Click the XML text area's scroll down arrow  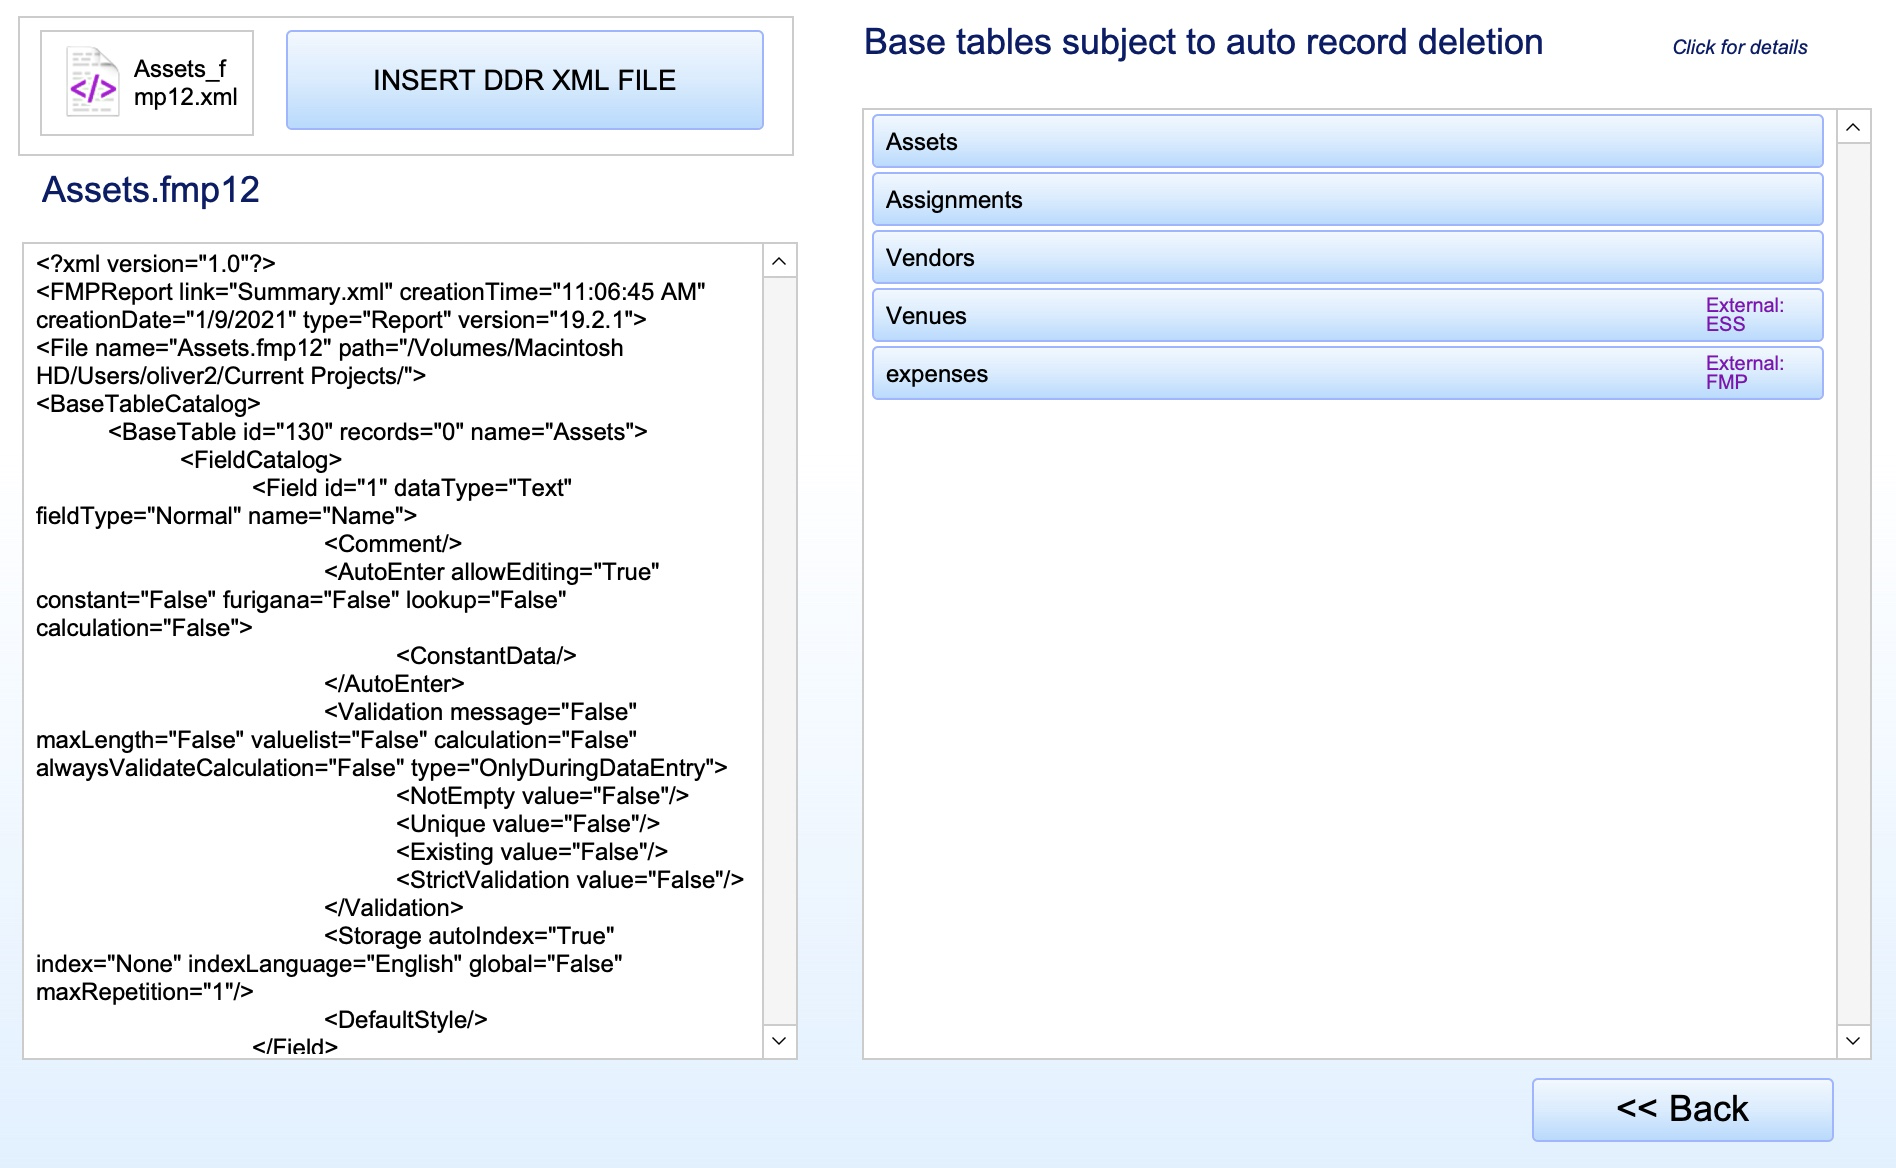(x=779, y=1041)
